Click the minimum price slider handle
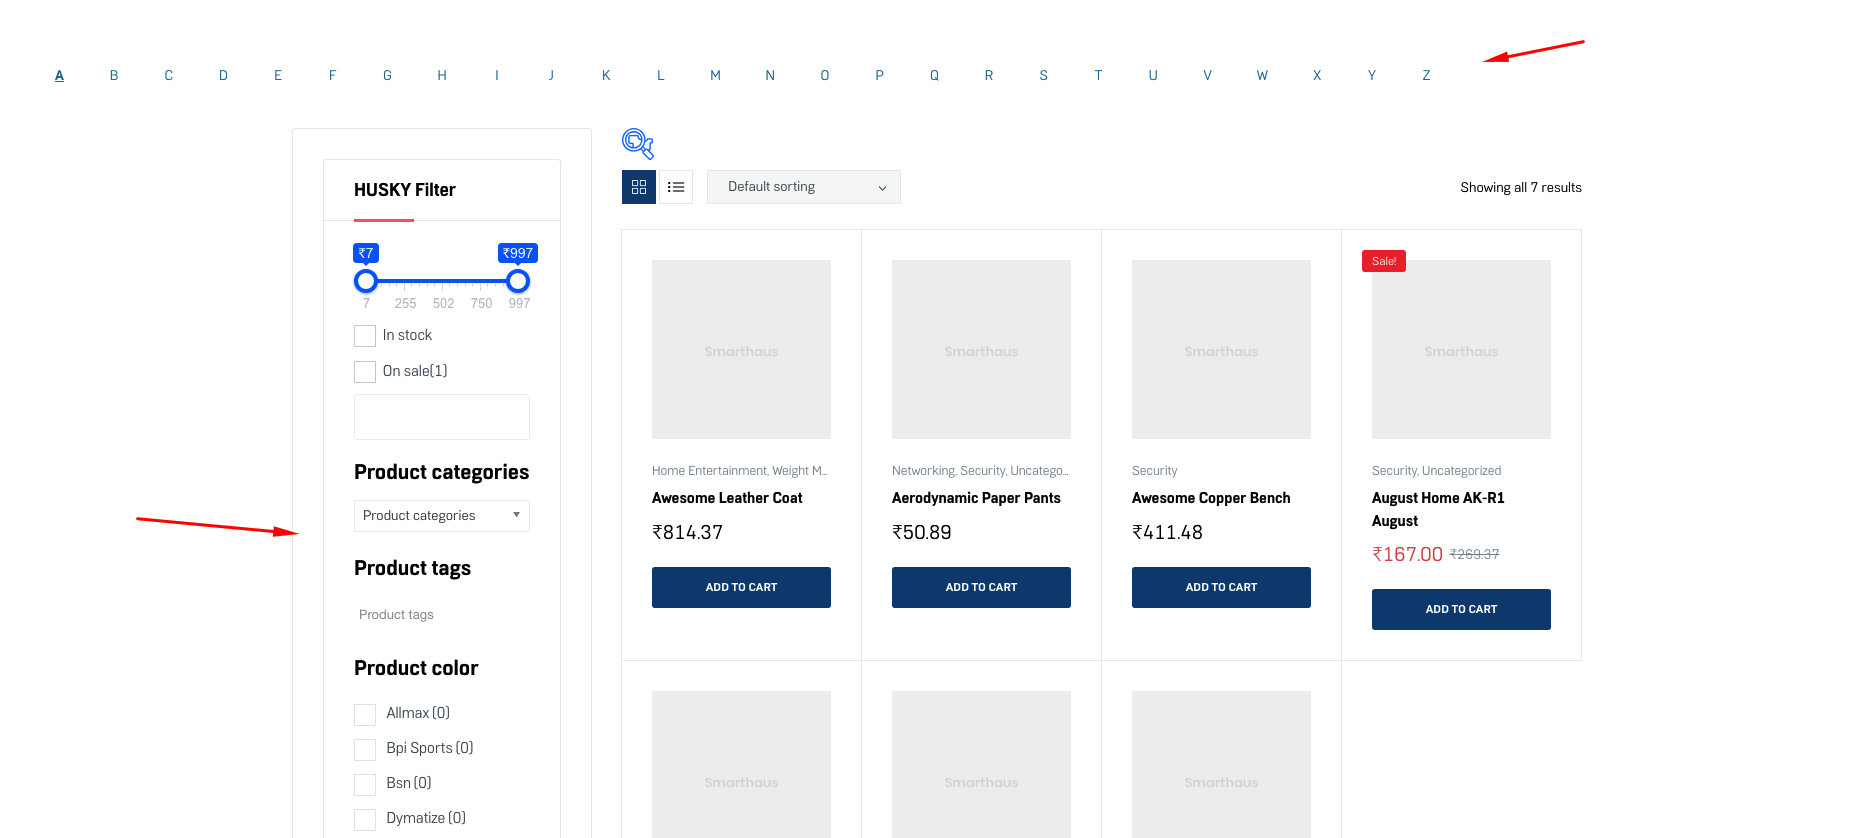Image resolution: width=1859 pixels, height=838 pixels. 366,281
